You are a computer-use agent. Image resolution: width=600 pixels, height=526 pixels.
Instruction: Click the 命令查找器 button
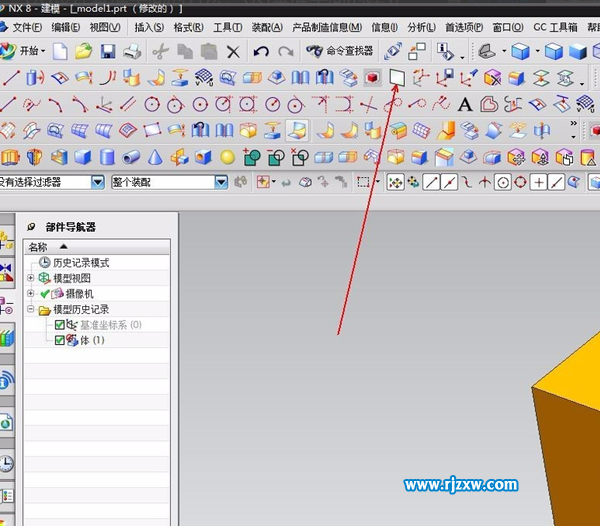point(339,51)
